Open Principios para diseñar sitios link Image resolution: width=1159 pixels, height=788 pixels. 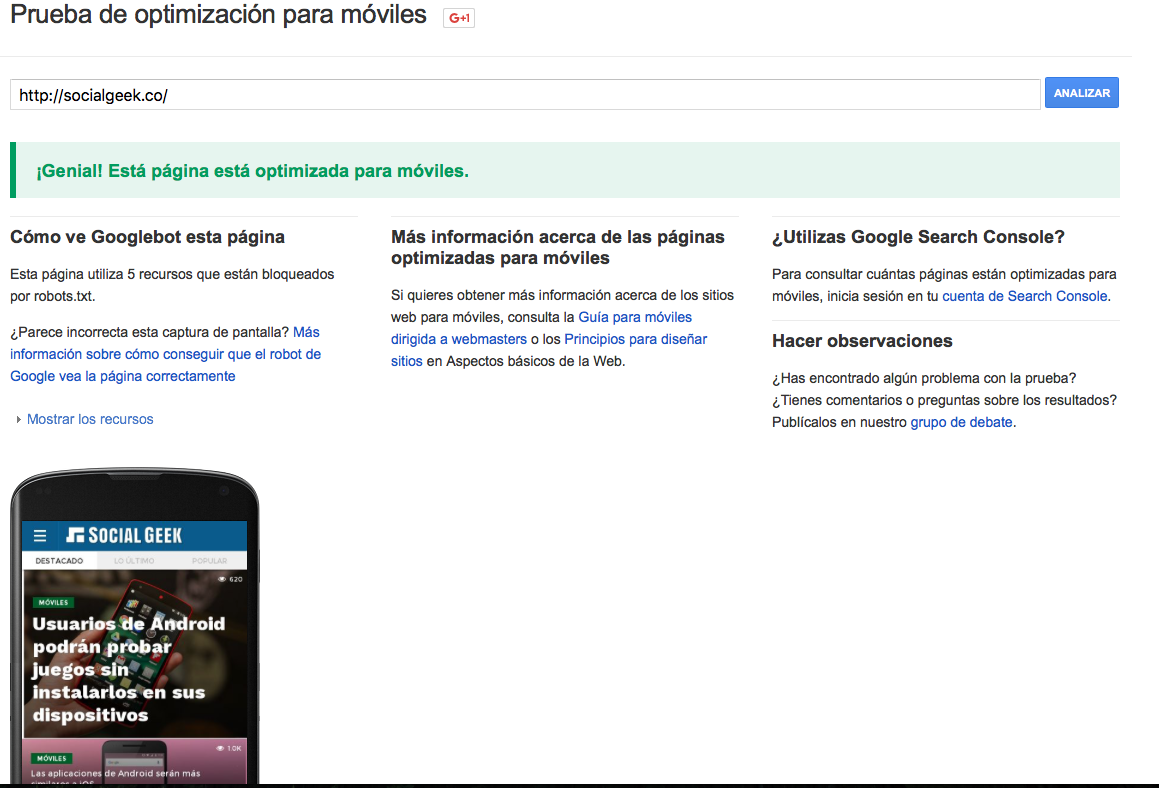pos(549,350)
